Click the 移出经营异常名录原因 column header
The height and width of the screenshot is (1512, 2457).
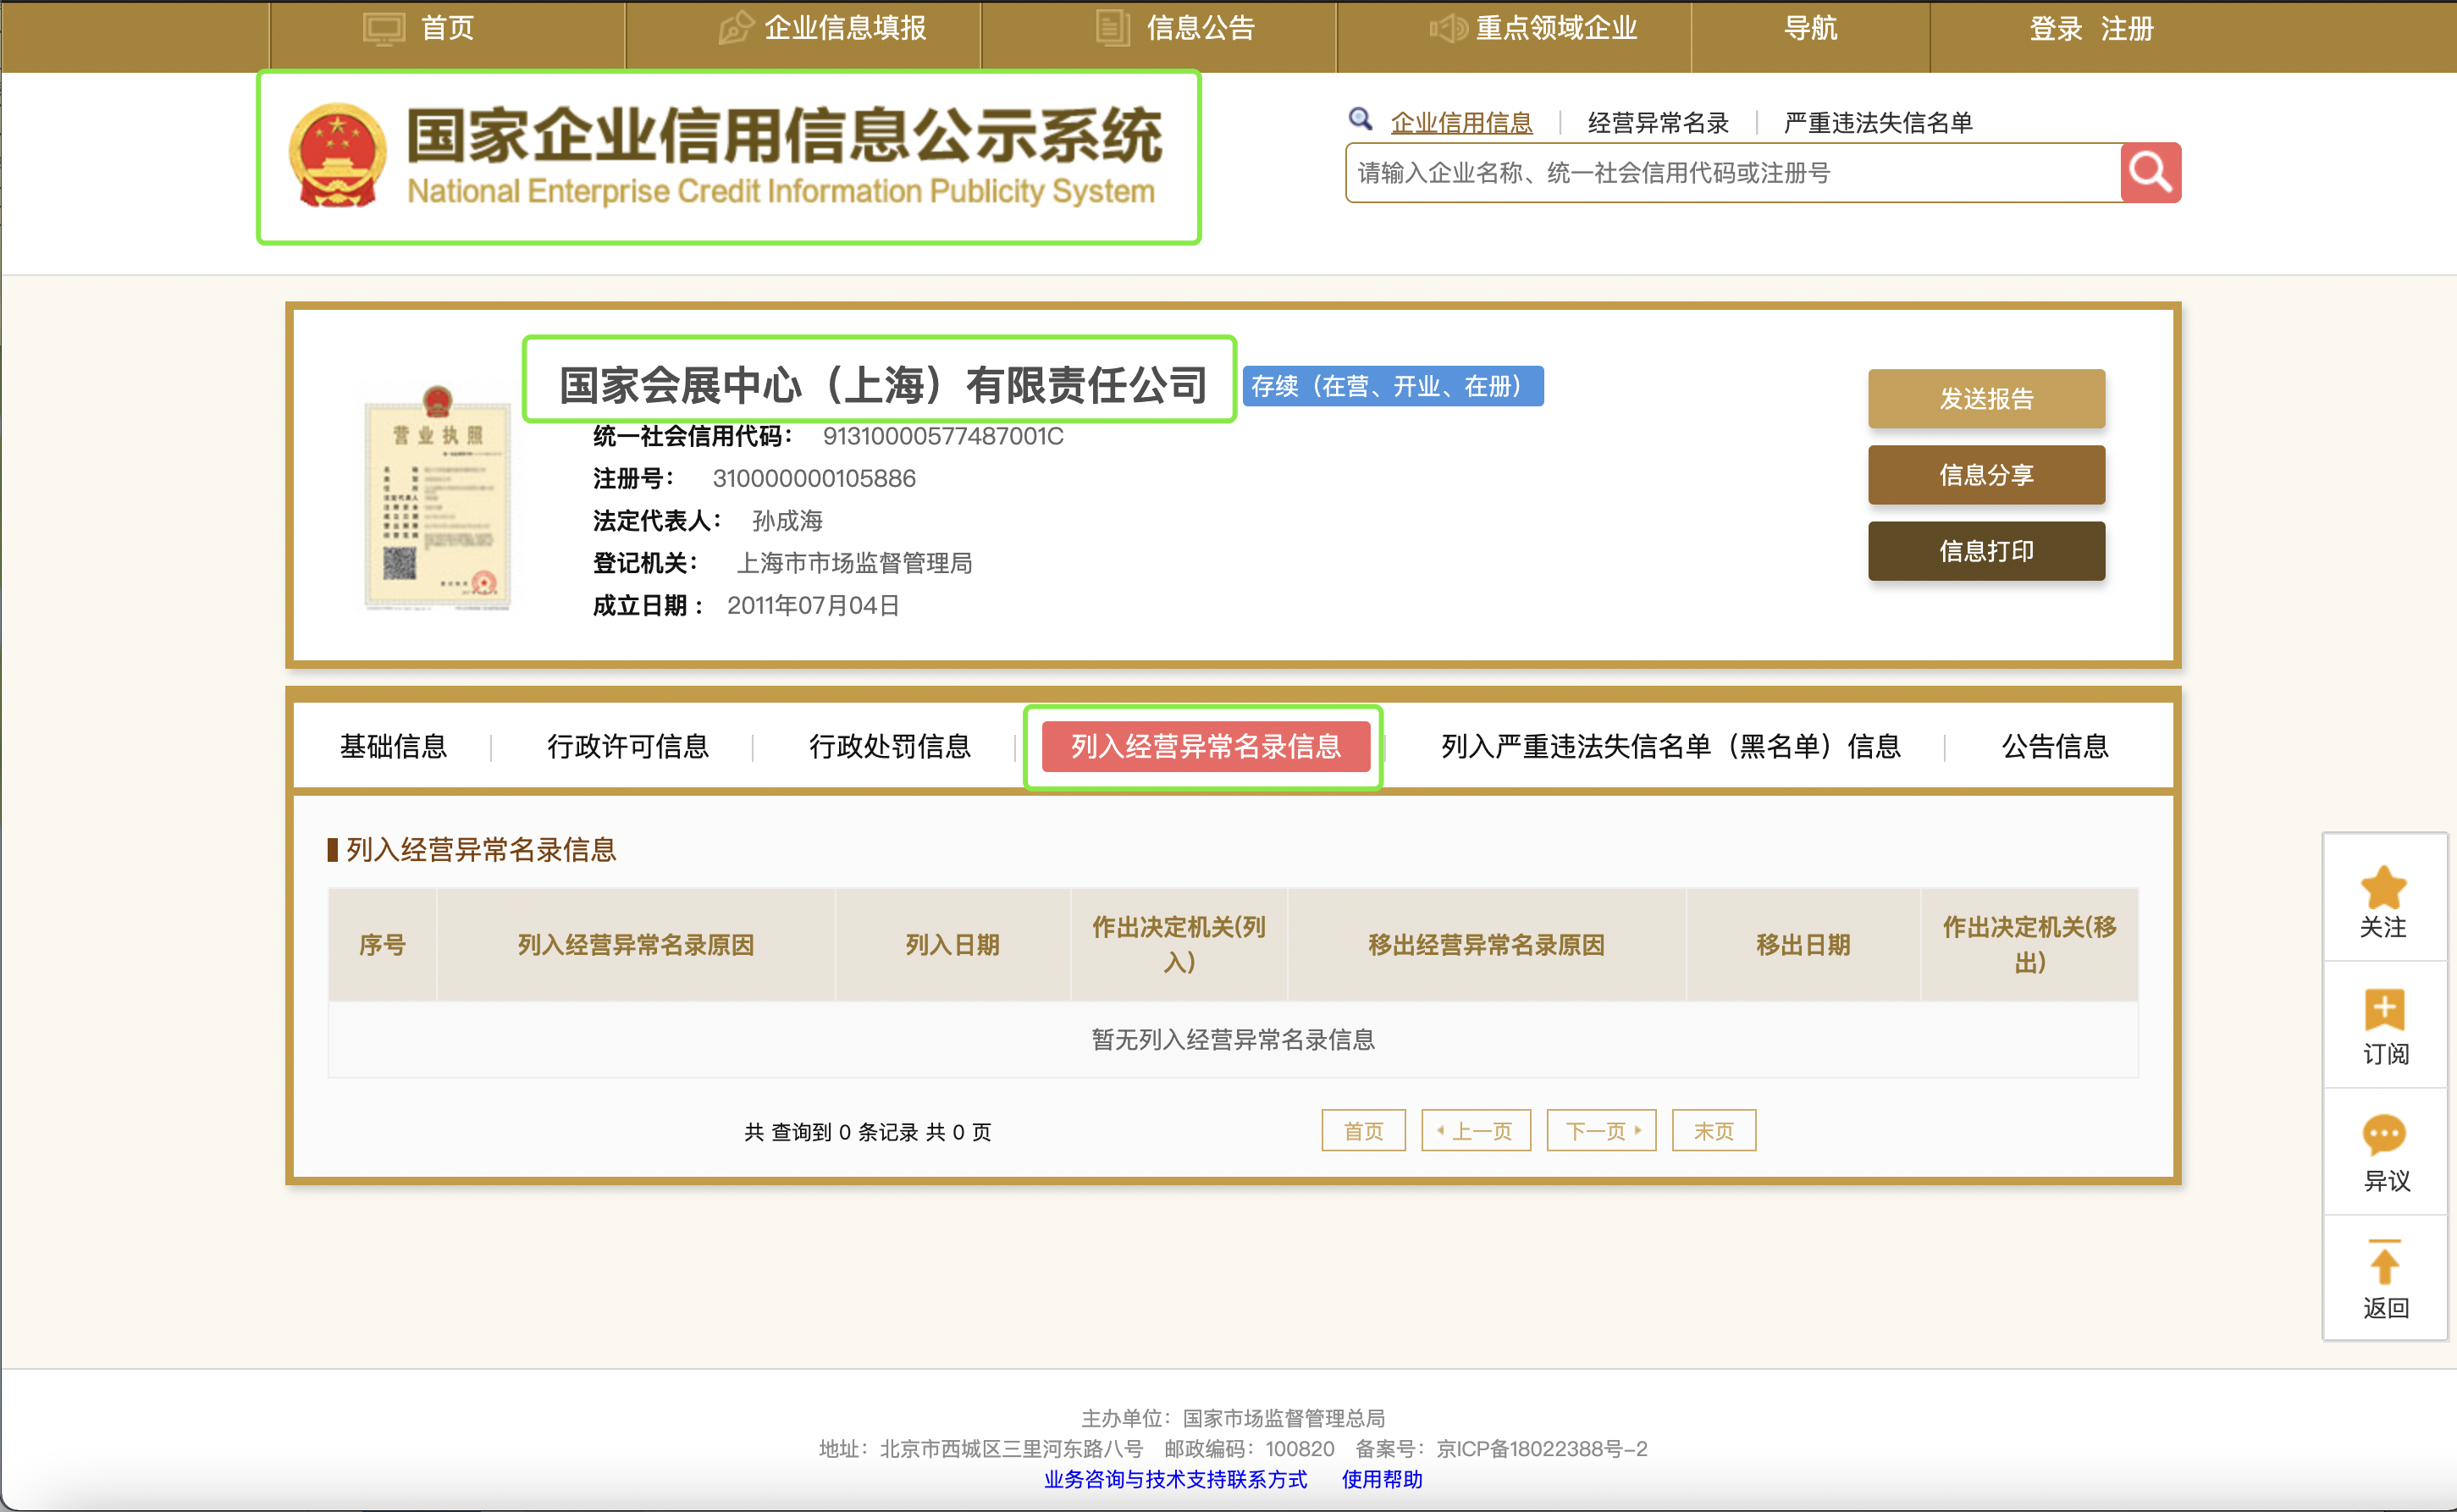pyautogui.click(x=1486, y=945)
